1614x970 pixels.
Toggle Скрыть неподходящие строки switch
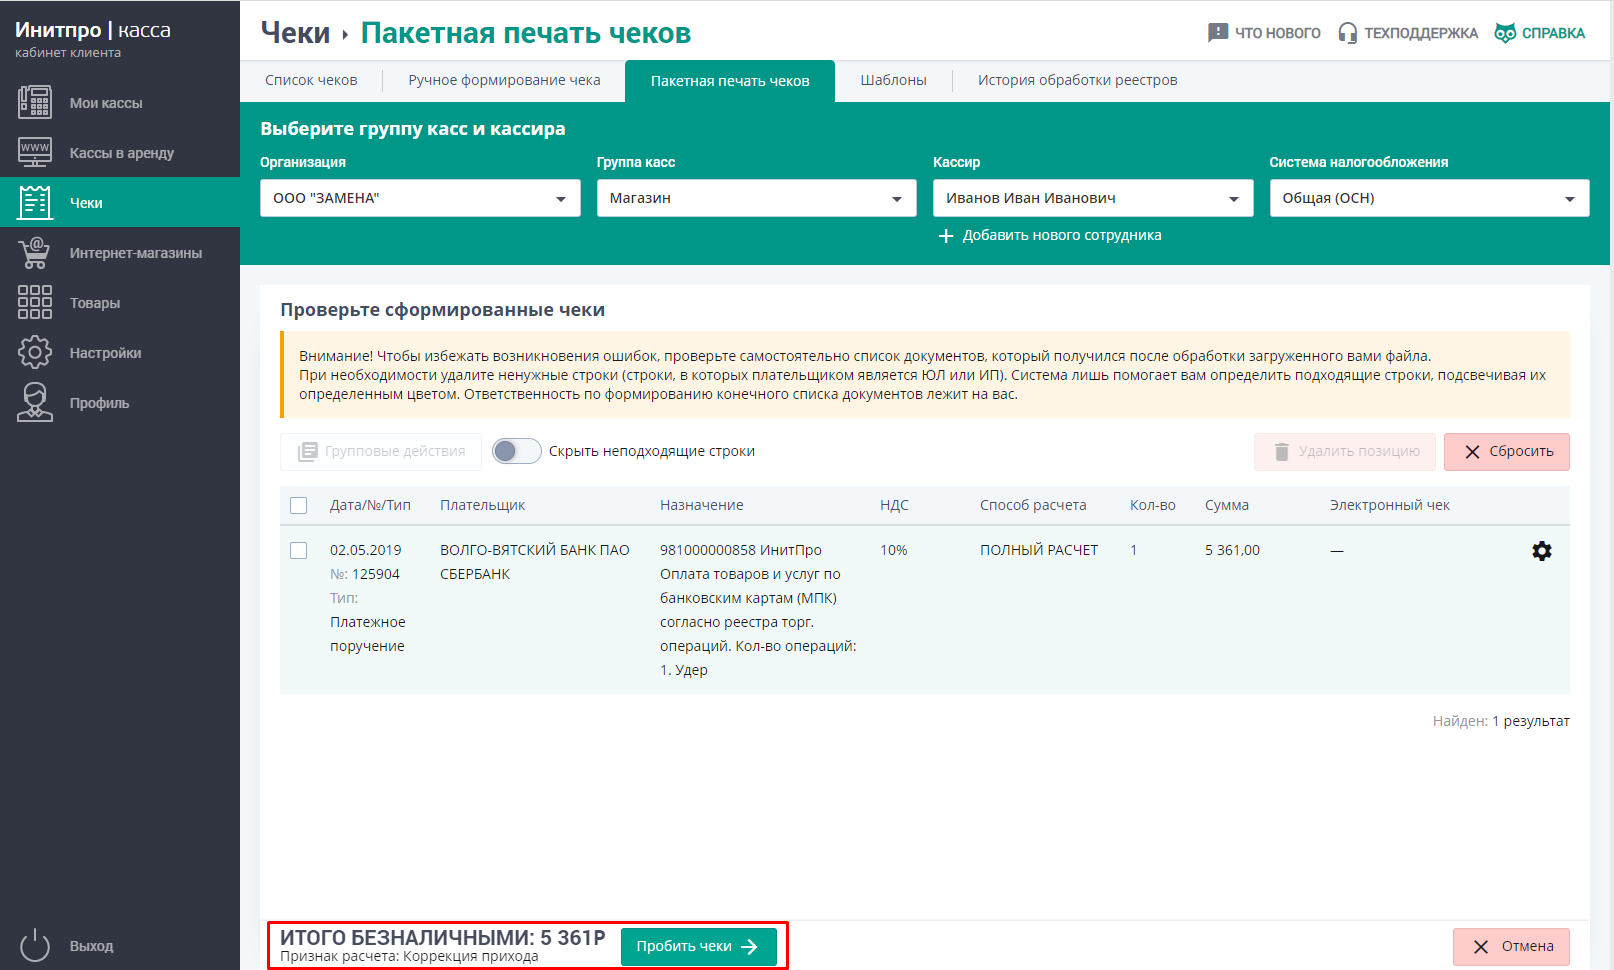tap(517, 451)
